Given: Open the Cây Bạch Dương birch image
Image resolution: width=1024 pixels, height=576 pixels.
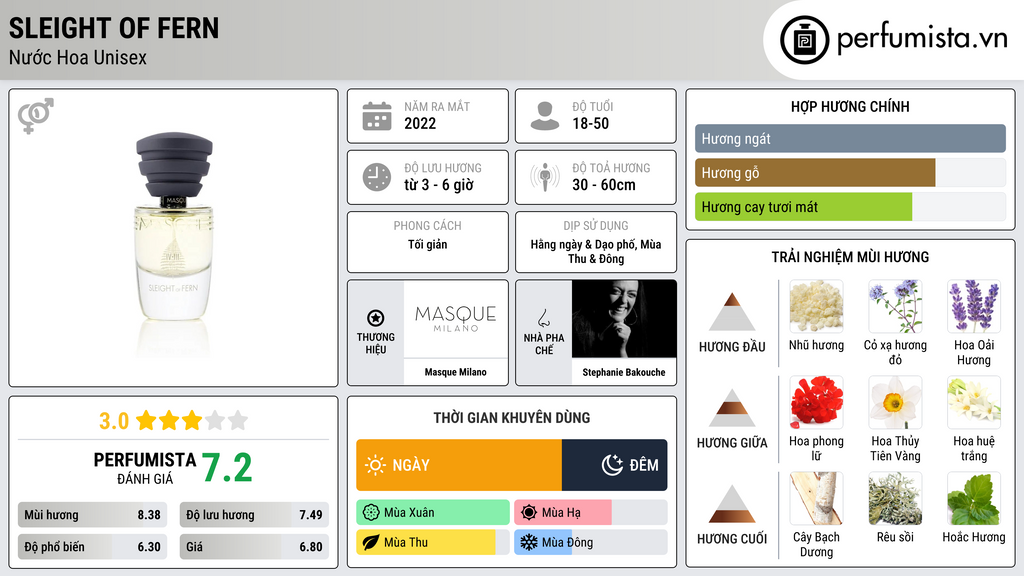Looking at the screenshot, I should (x=816, y=498).
